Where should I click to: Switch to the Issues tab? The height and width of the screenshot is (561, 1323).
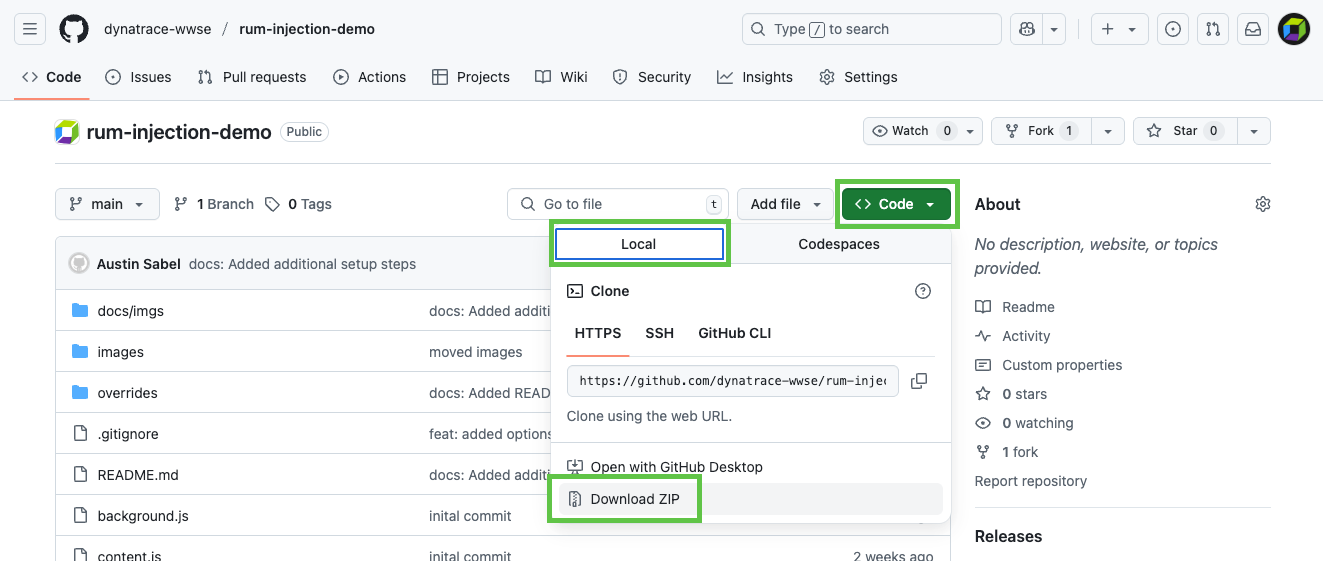(139, 77)
